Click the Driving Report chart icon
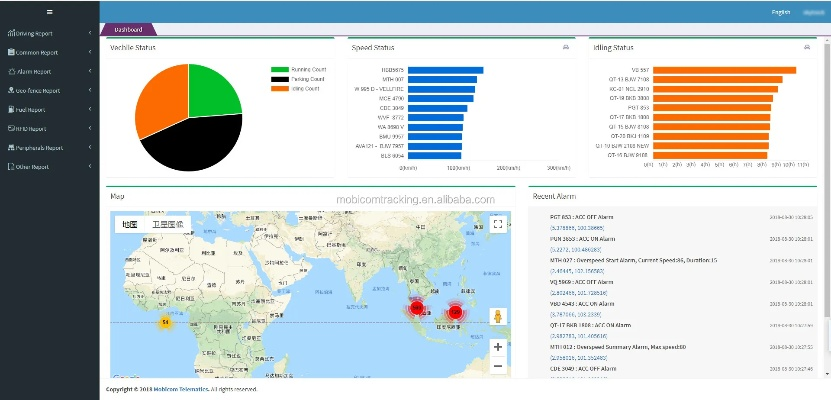The height and width of the screenshot is (400, 831). pos(11,33)
